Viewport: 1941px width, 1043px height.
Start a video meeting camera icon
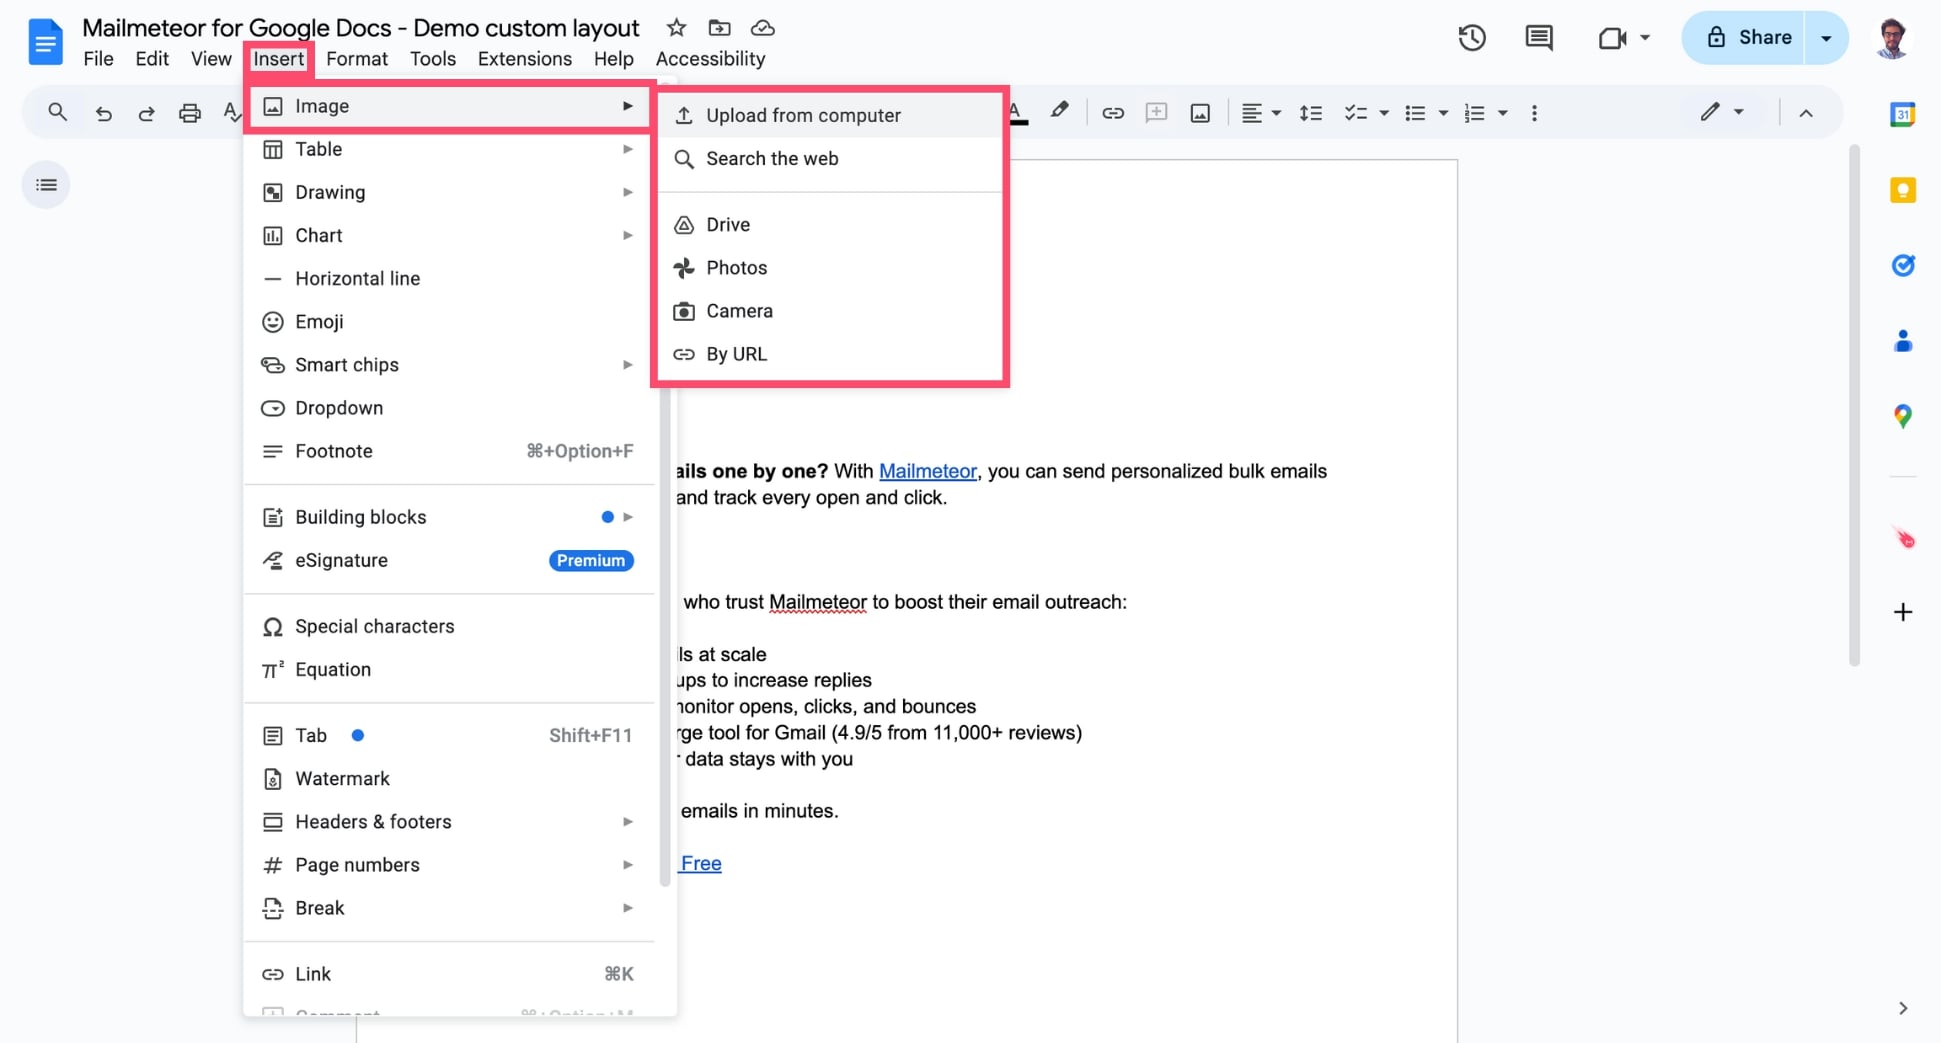(x=1611, y=38)
